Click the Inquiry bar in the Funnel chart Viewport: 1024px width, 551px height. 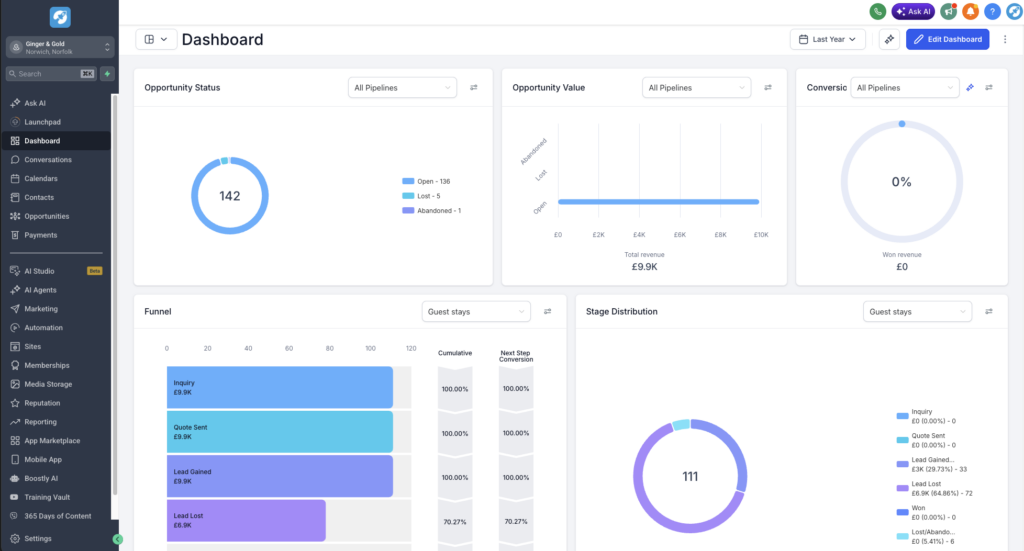point(280,388)
